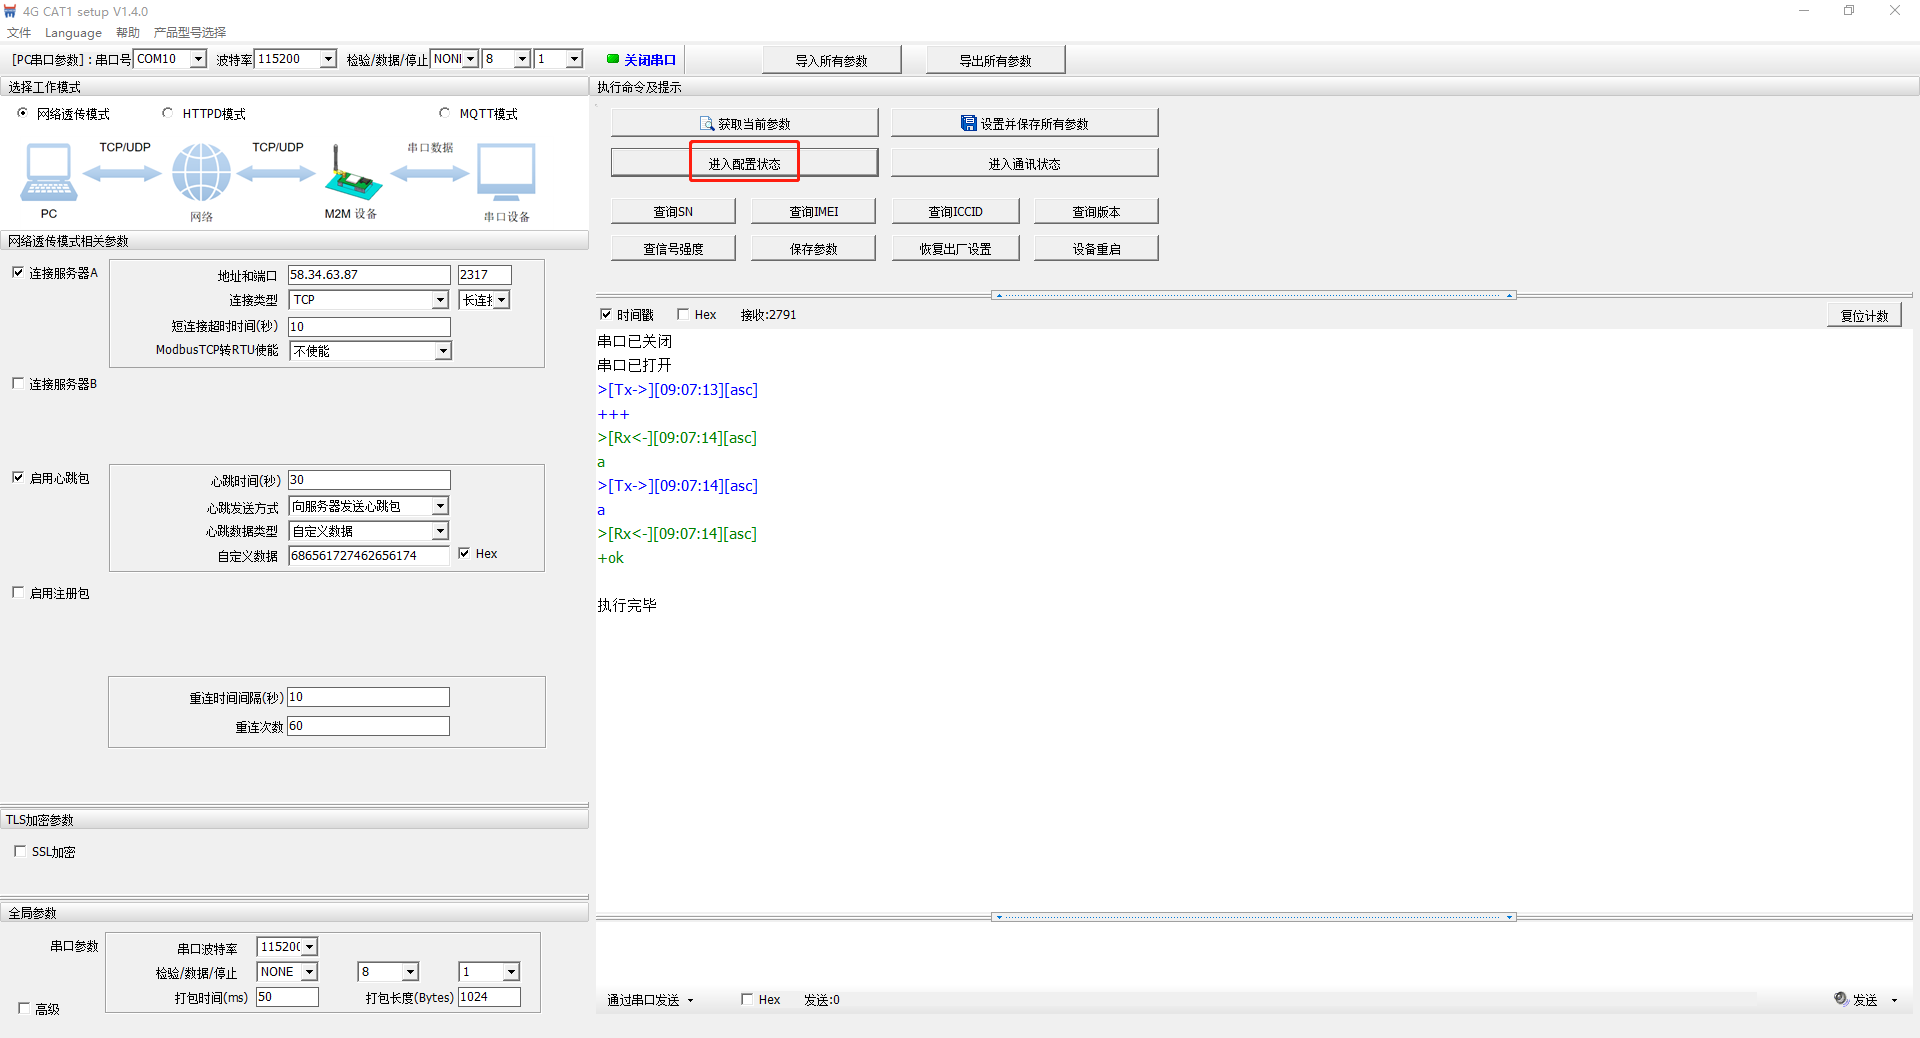
Task: Open the 产品型号选择 menu
Action: pos(189,33)
